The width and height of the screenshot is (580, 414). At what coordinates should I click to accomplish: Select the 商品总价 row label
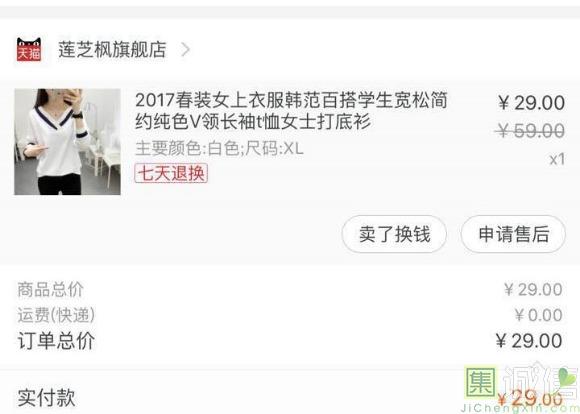pyautogui.click(x=51, y=289)
